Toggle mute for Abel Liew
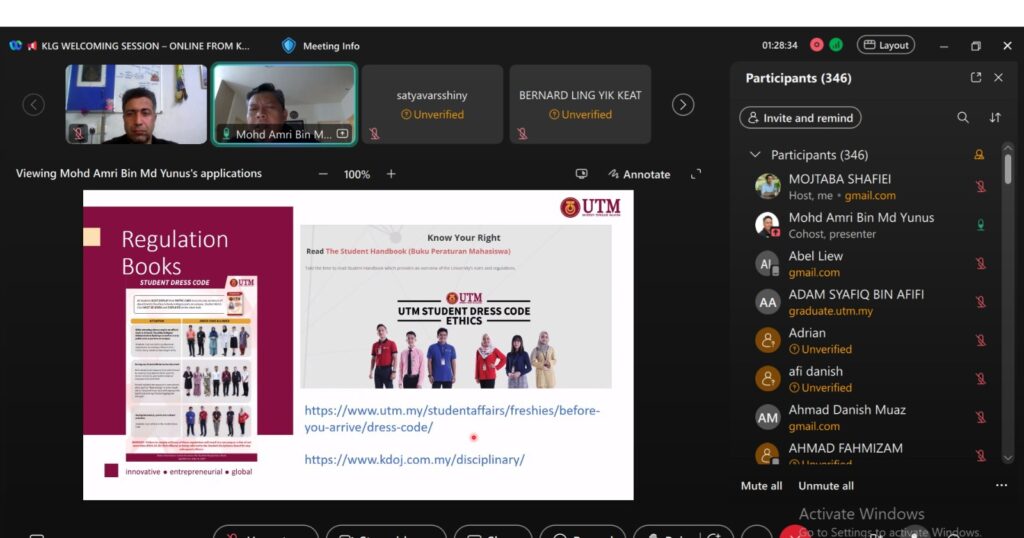 point(981,264)
